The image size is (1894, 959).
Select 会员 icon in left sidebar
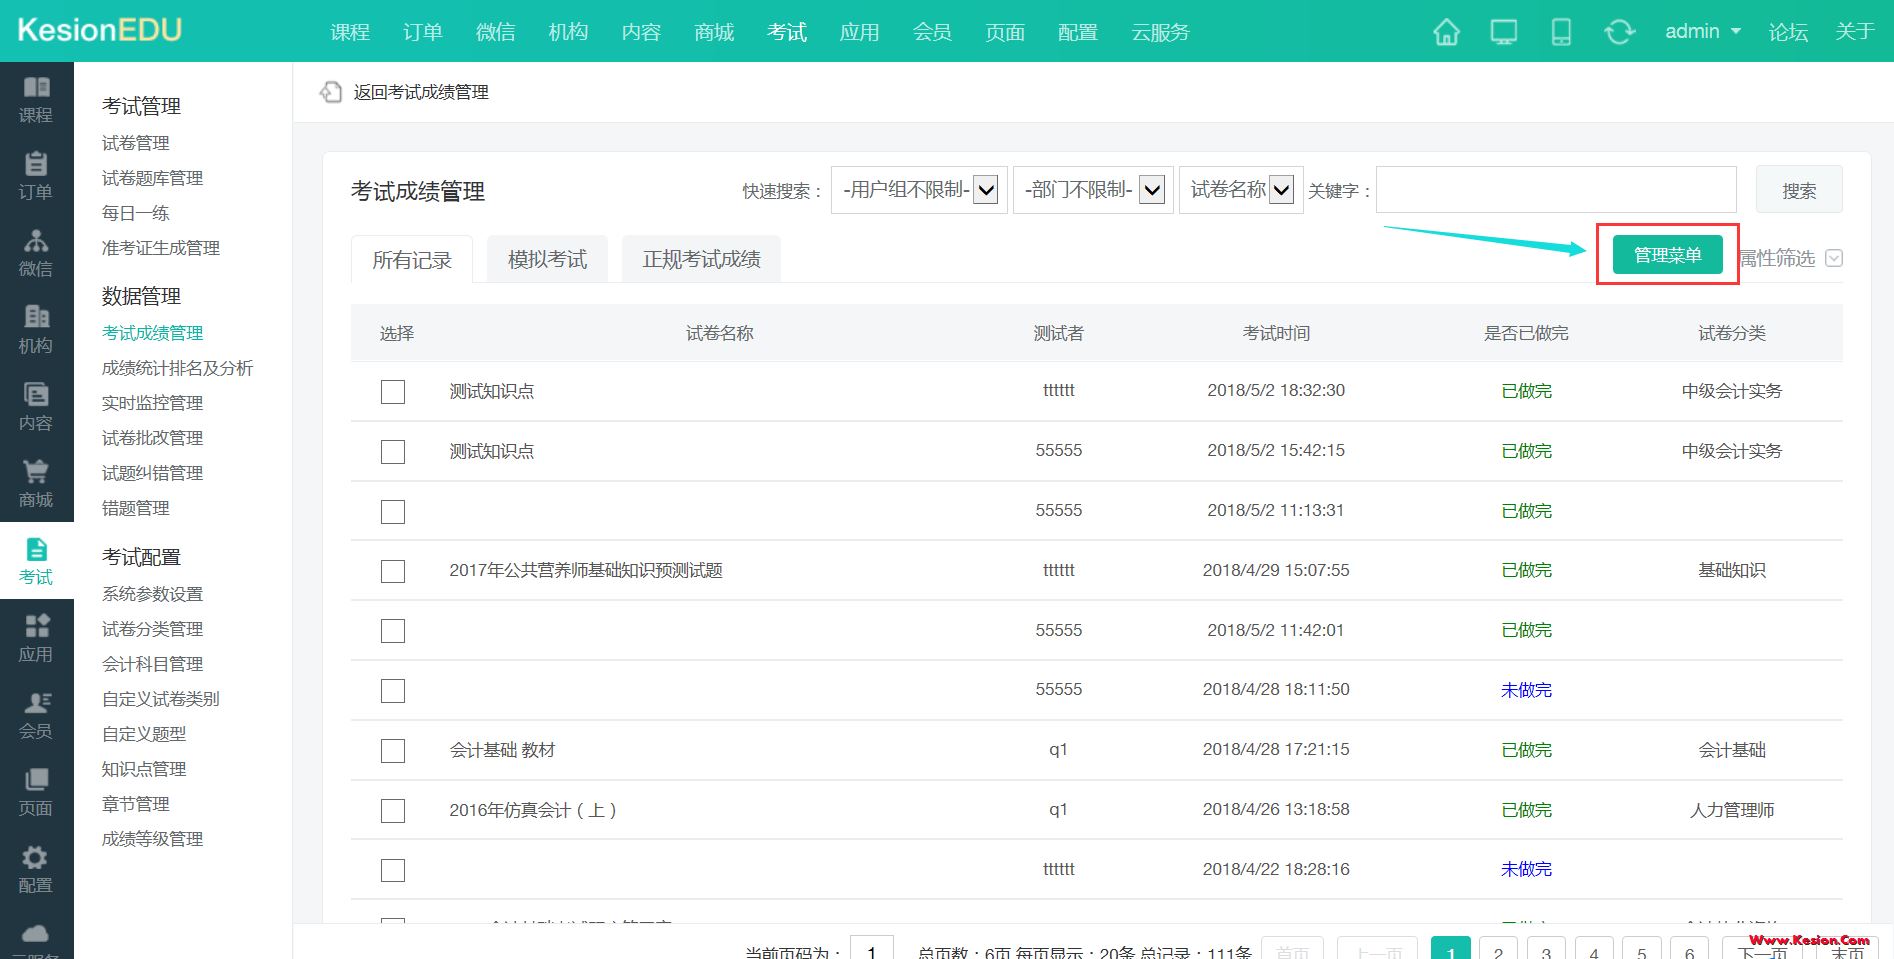tap(36, 715)
